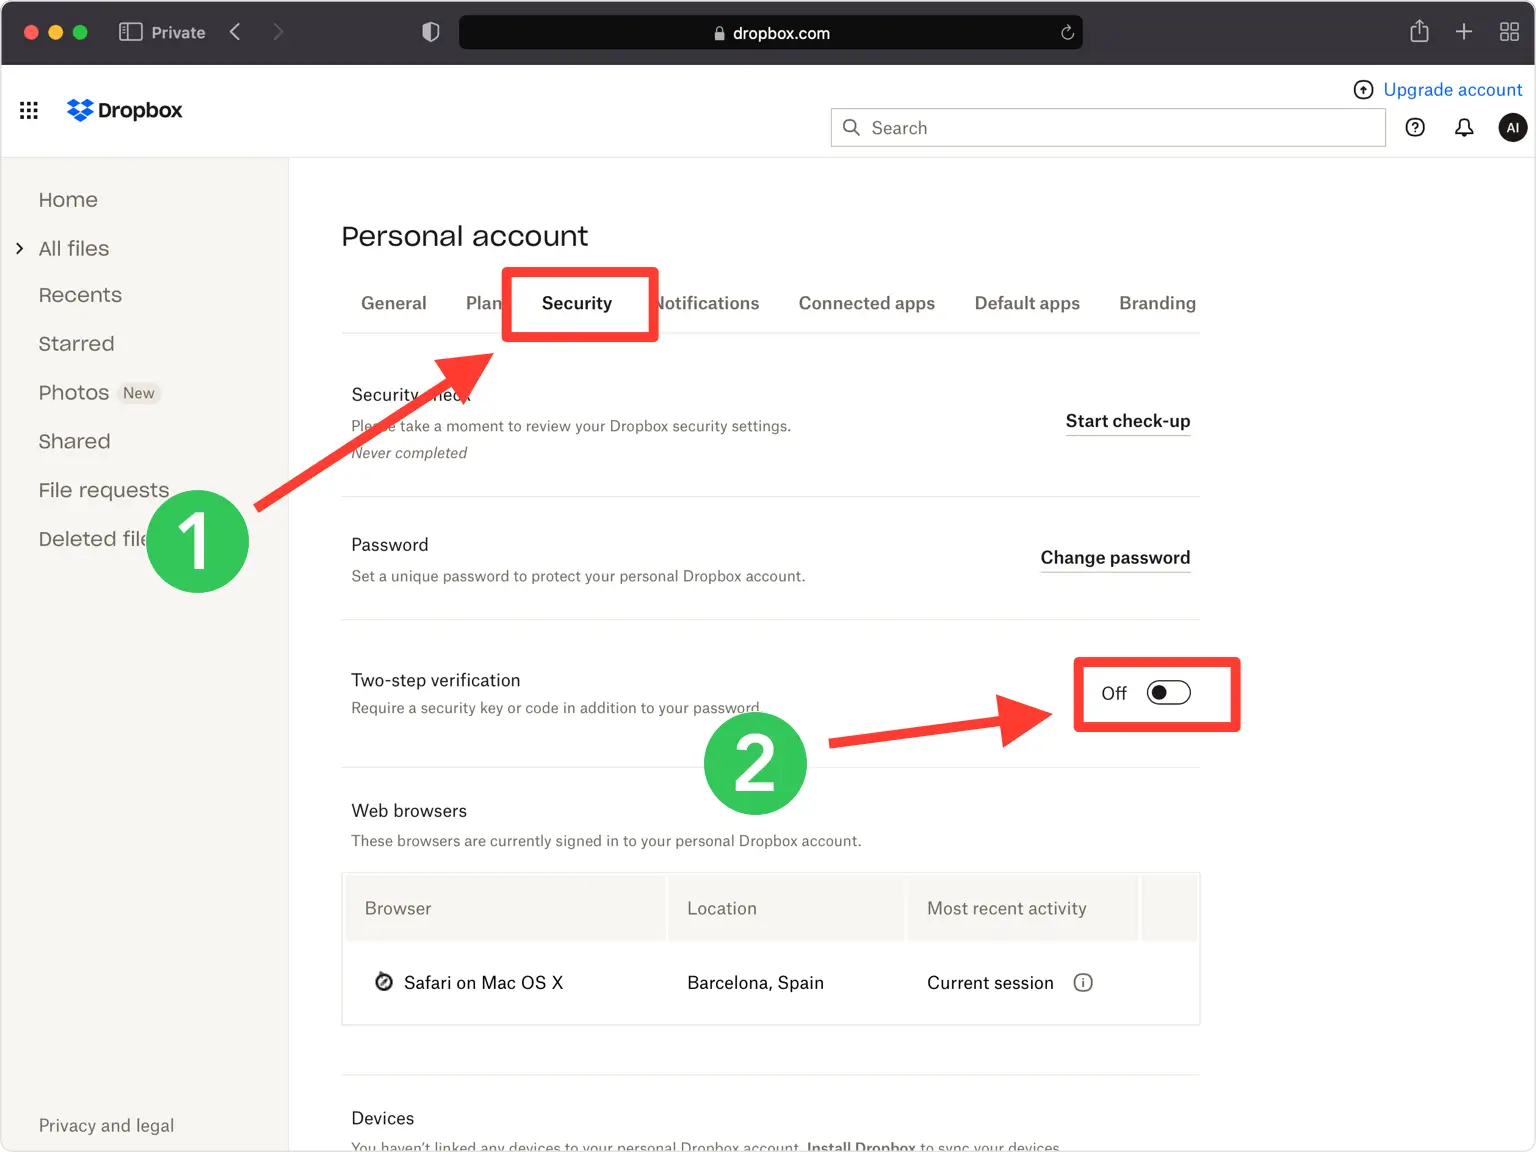Image resolution: width=1536 pixels, height=1152 pixels.
Task: Click the Safari compass icon in browser row
Action: [384, 982]
